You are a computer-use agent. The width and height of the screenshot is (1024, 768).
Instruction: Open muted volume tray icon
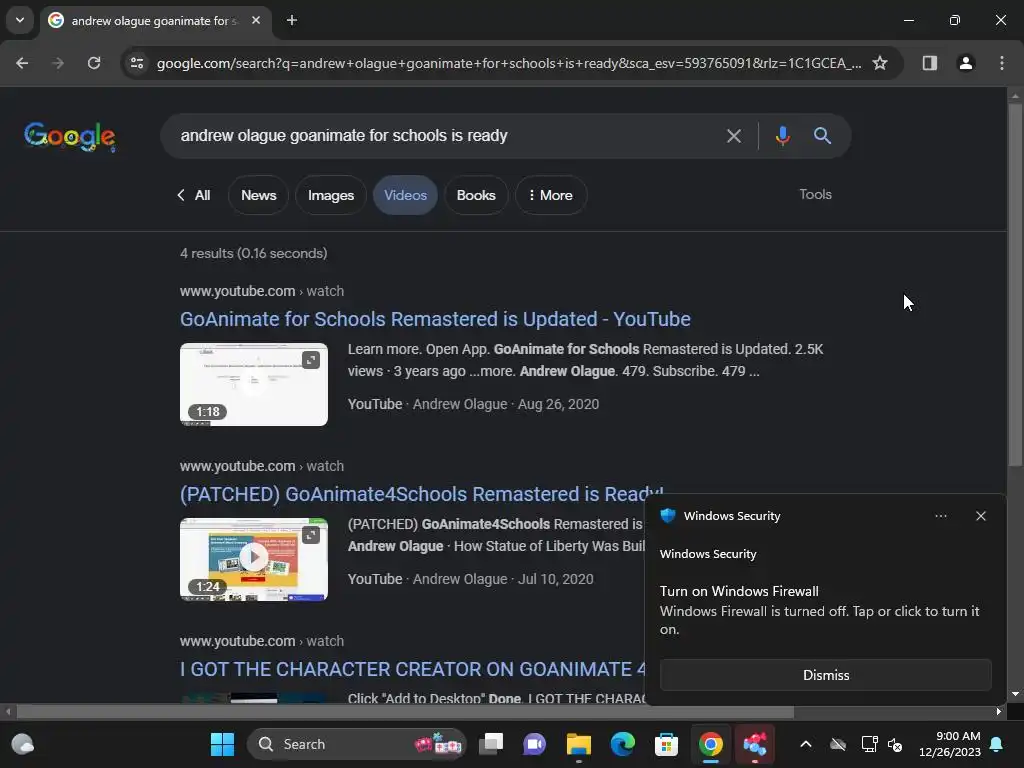[x=895, y=744]
